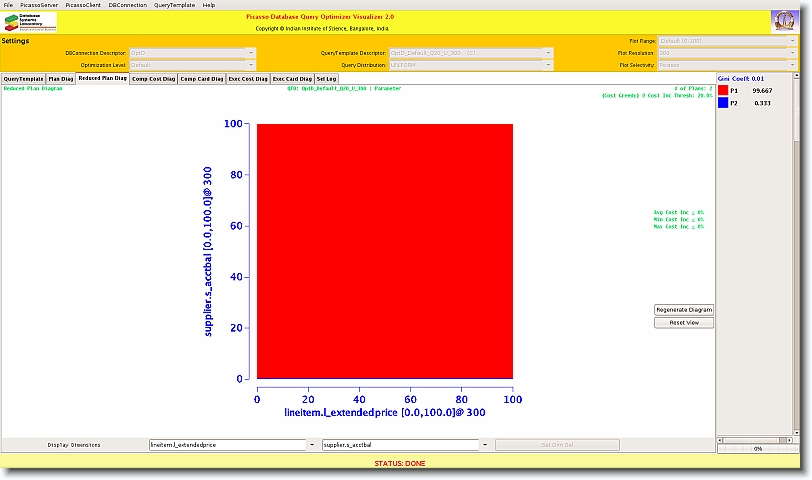Open the File menu
The width and height of the screenshot is (812, 480).
click(x=9, y=5)
